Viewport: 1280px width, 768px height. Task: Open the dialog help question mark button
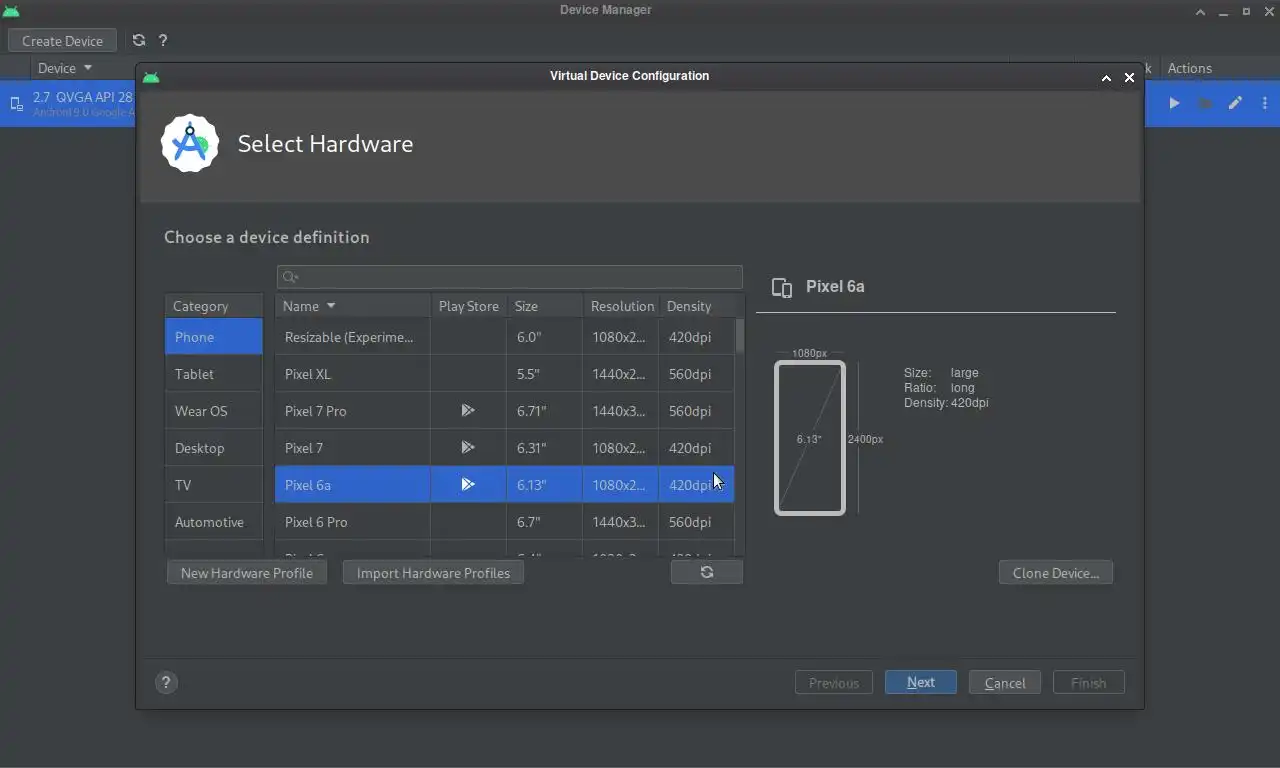click(166, 682)
